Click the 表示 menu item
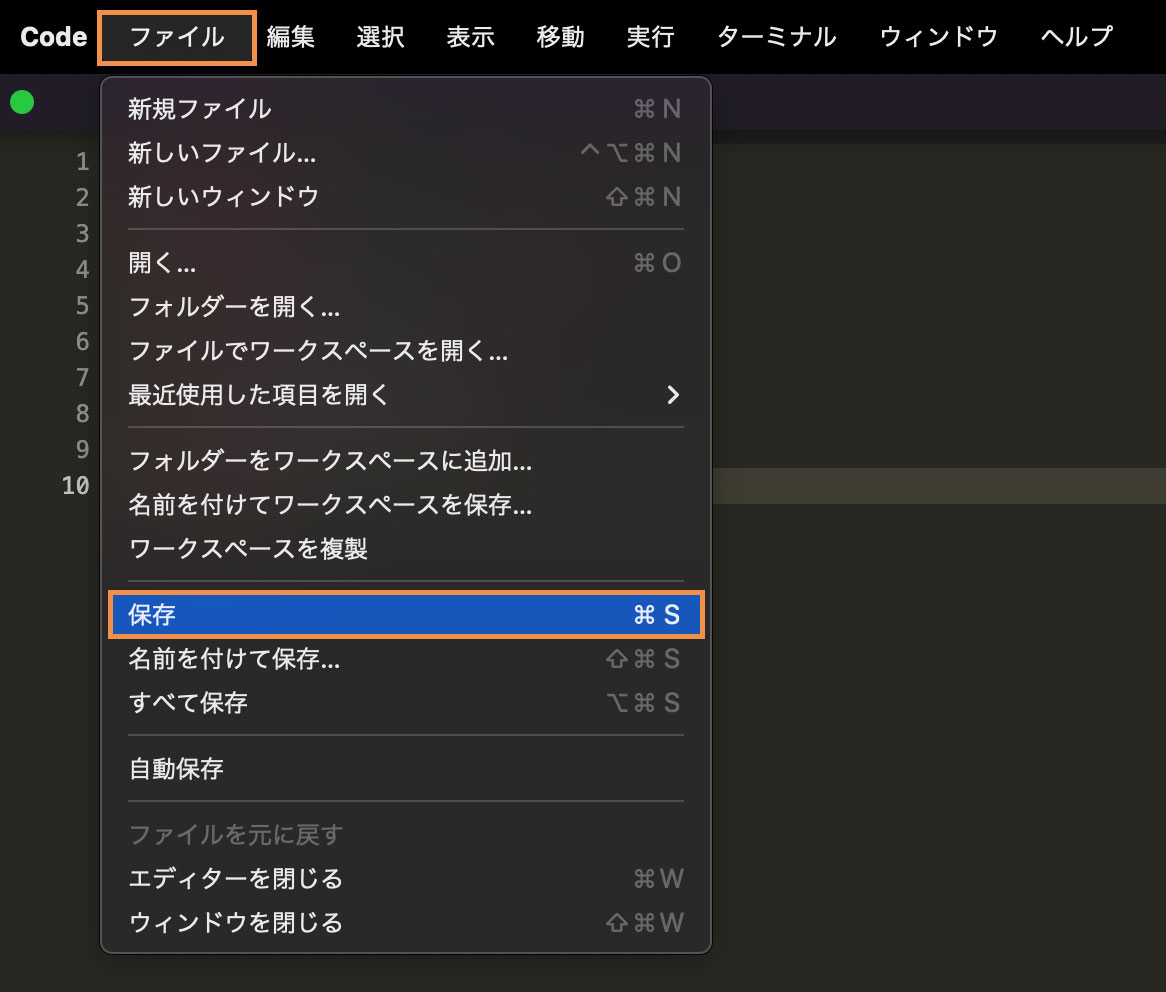The image size is (1166, 992). (x=470, y=36)
